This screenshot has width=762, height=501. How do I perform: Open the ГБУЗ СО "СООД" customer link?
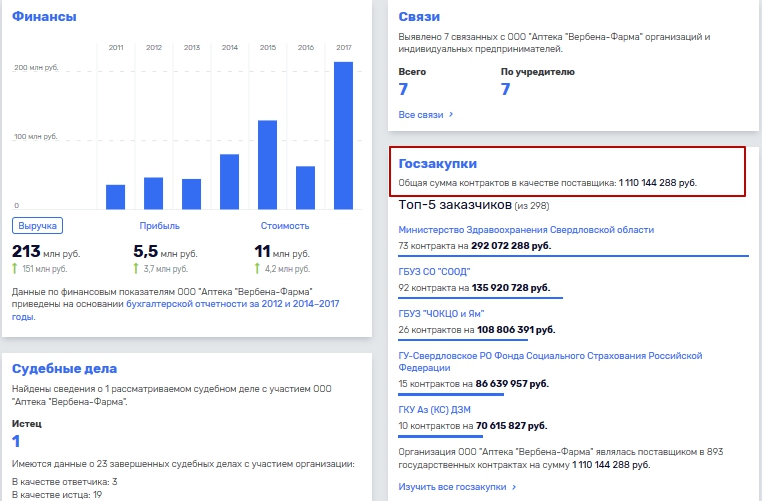click(434, 272)
